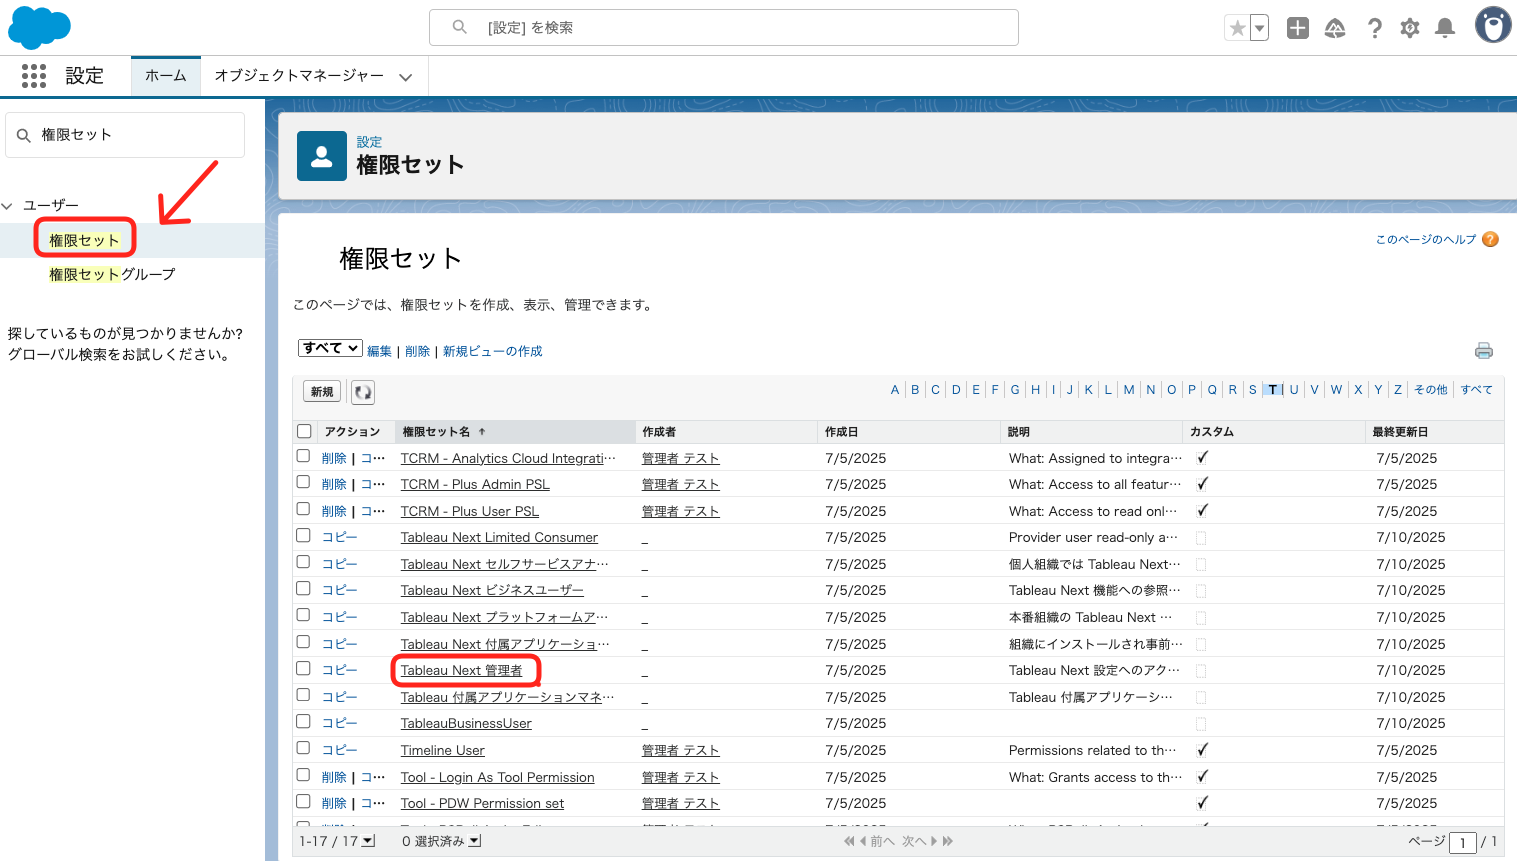Click 新規ビューの作成 link
The width and height of the screenshot is (1517, 861).
tap(493, 351)
